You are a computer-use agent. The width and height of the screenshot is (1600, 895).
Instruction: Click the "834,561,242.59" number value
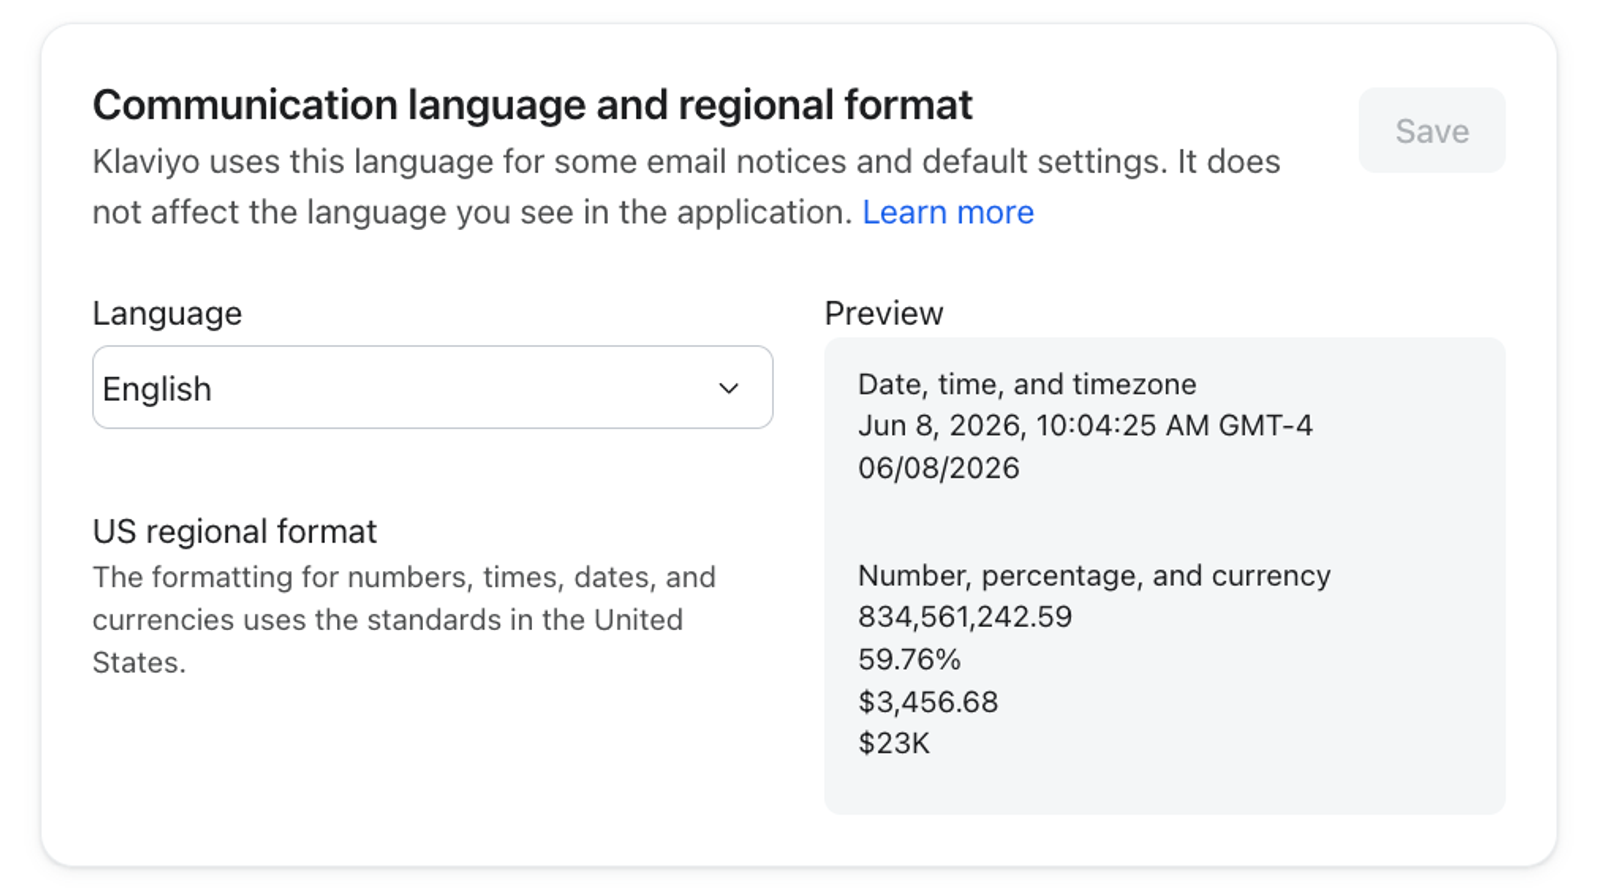965,617
